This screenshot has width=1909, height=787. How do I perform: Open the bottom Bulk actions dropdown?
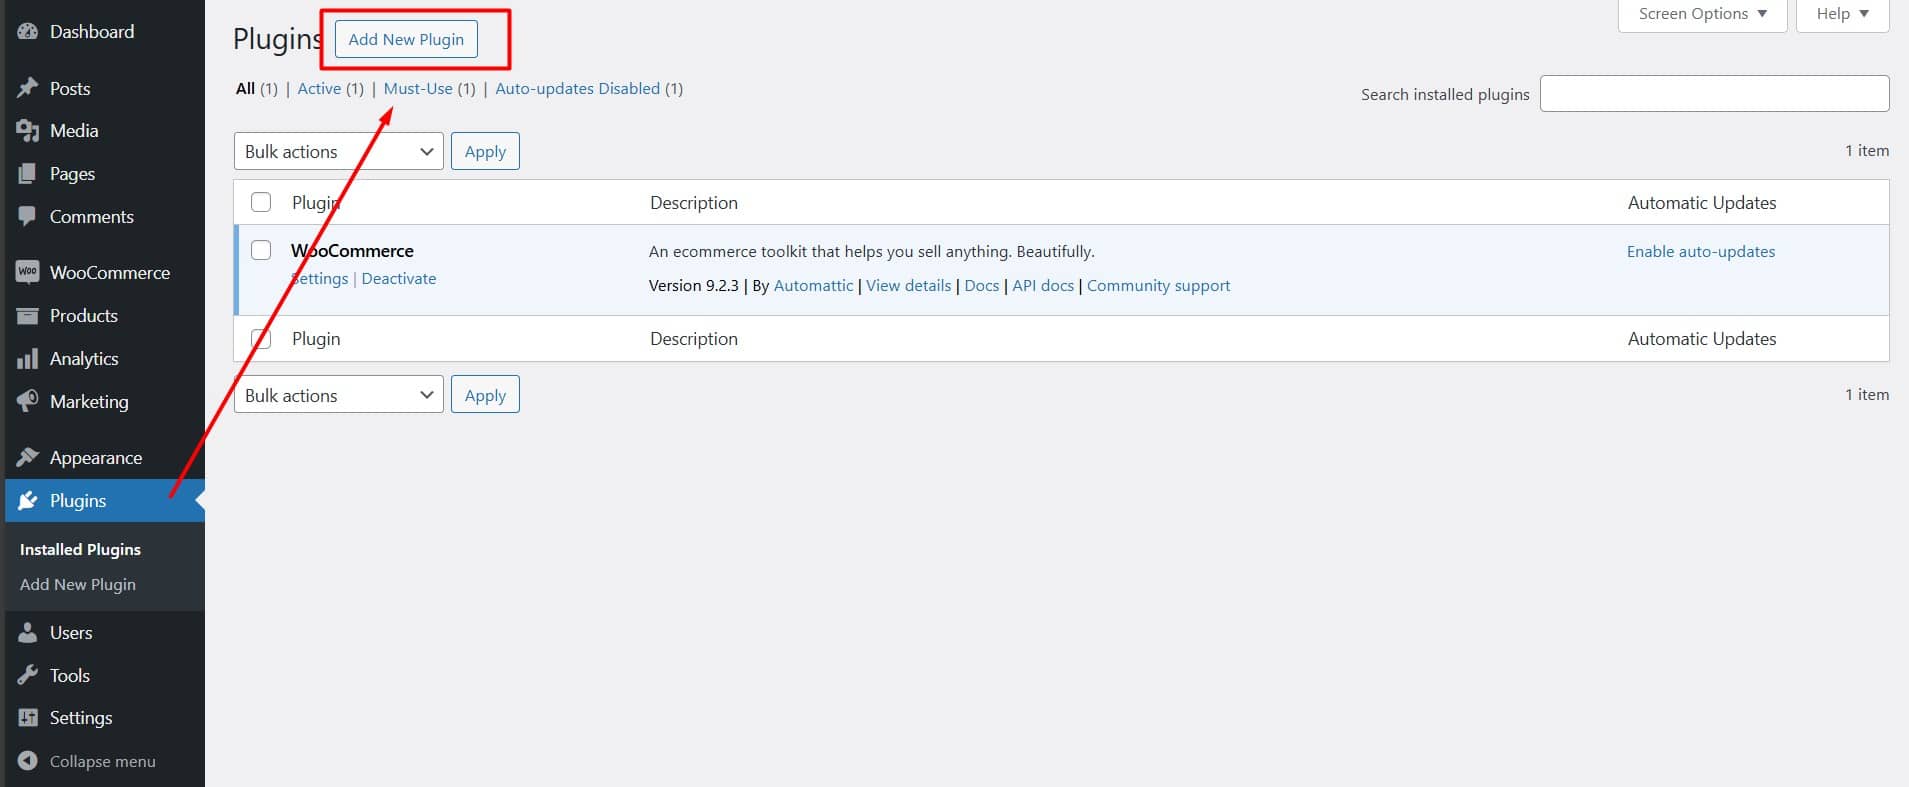(338, 395)
